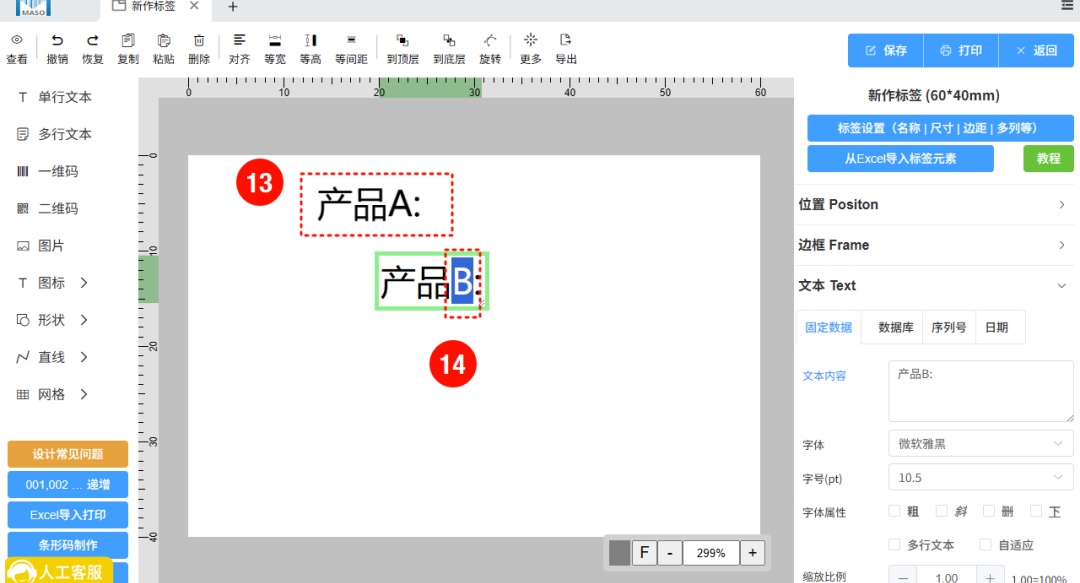Viewport: 1080px width, 583px height.
Task: Expand 图标 submenu arrow
Action: coord(84,283)
